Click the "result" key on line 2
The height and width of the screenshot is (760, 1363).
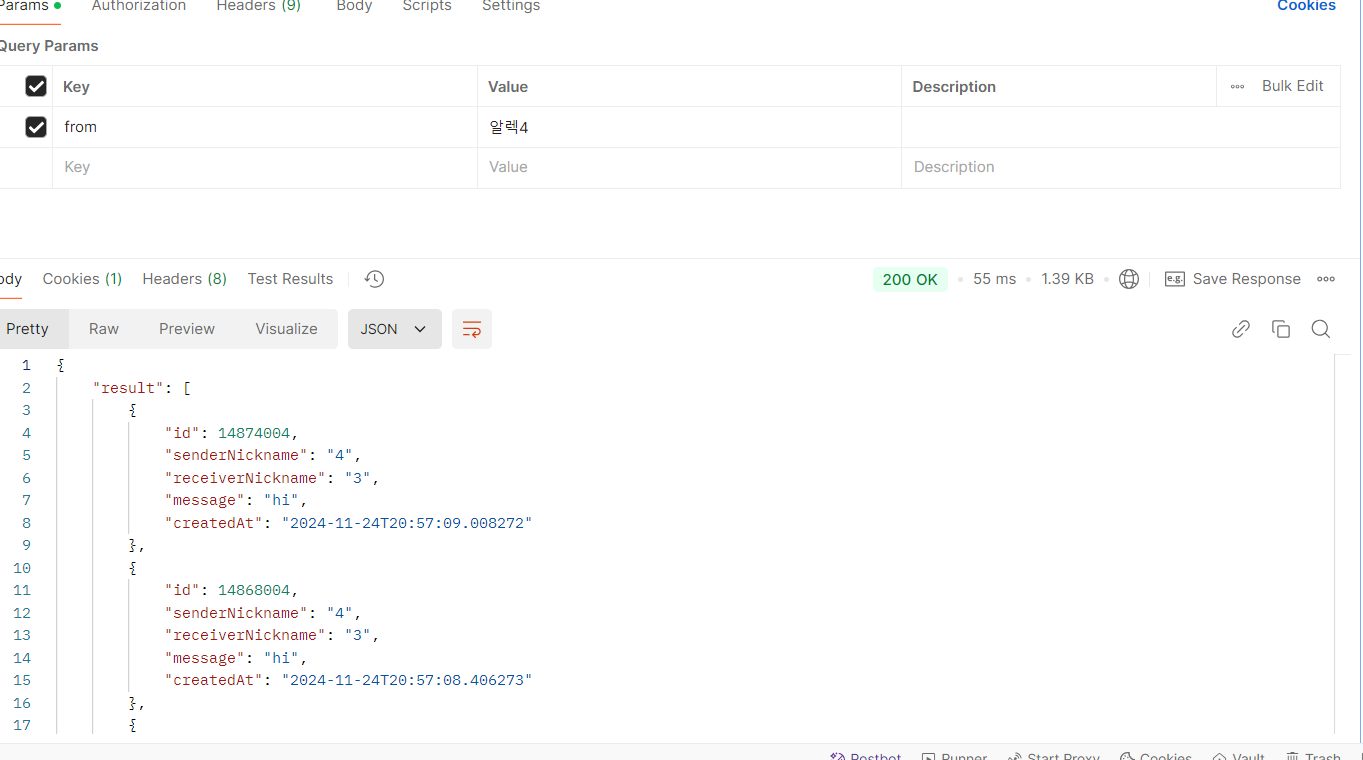[129, 388]
